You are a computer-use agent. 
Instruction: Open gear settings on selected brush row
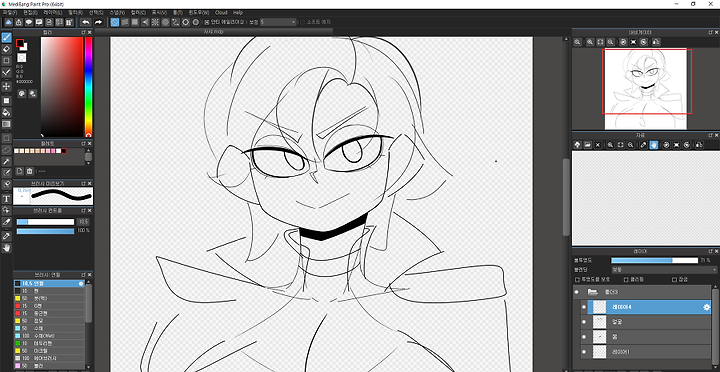(x=81, y=283)
